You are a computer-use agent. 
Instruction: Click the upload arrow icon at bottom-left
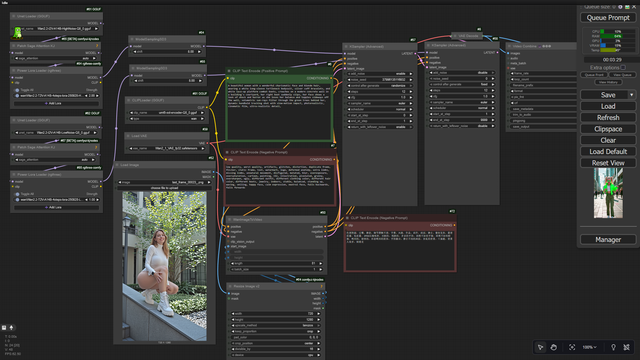pos(11,327)
